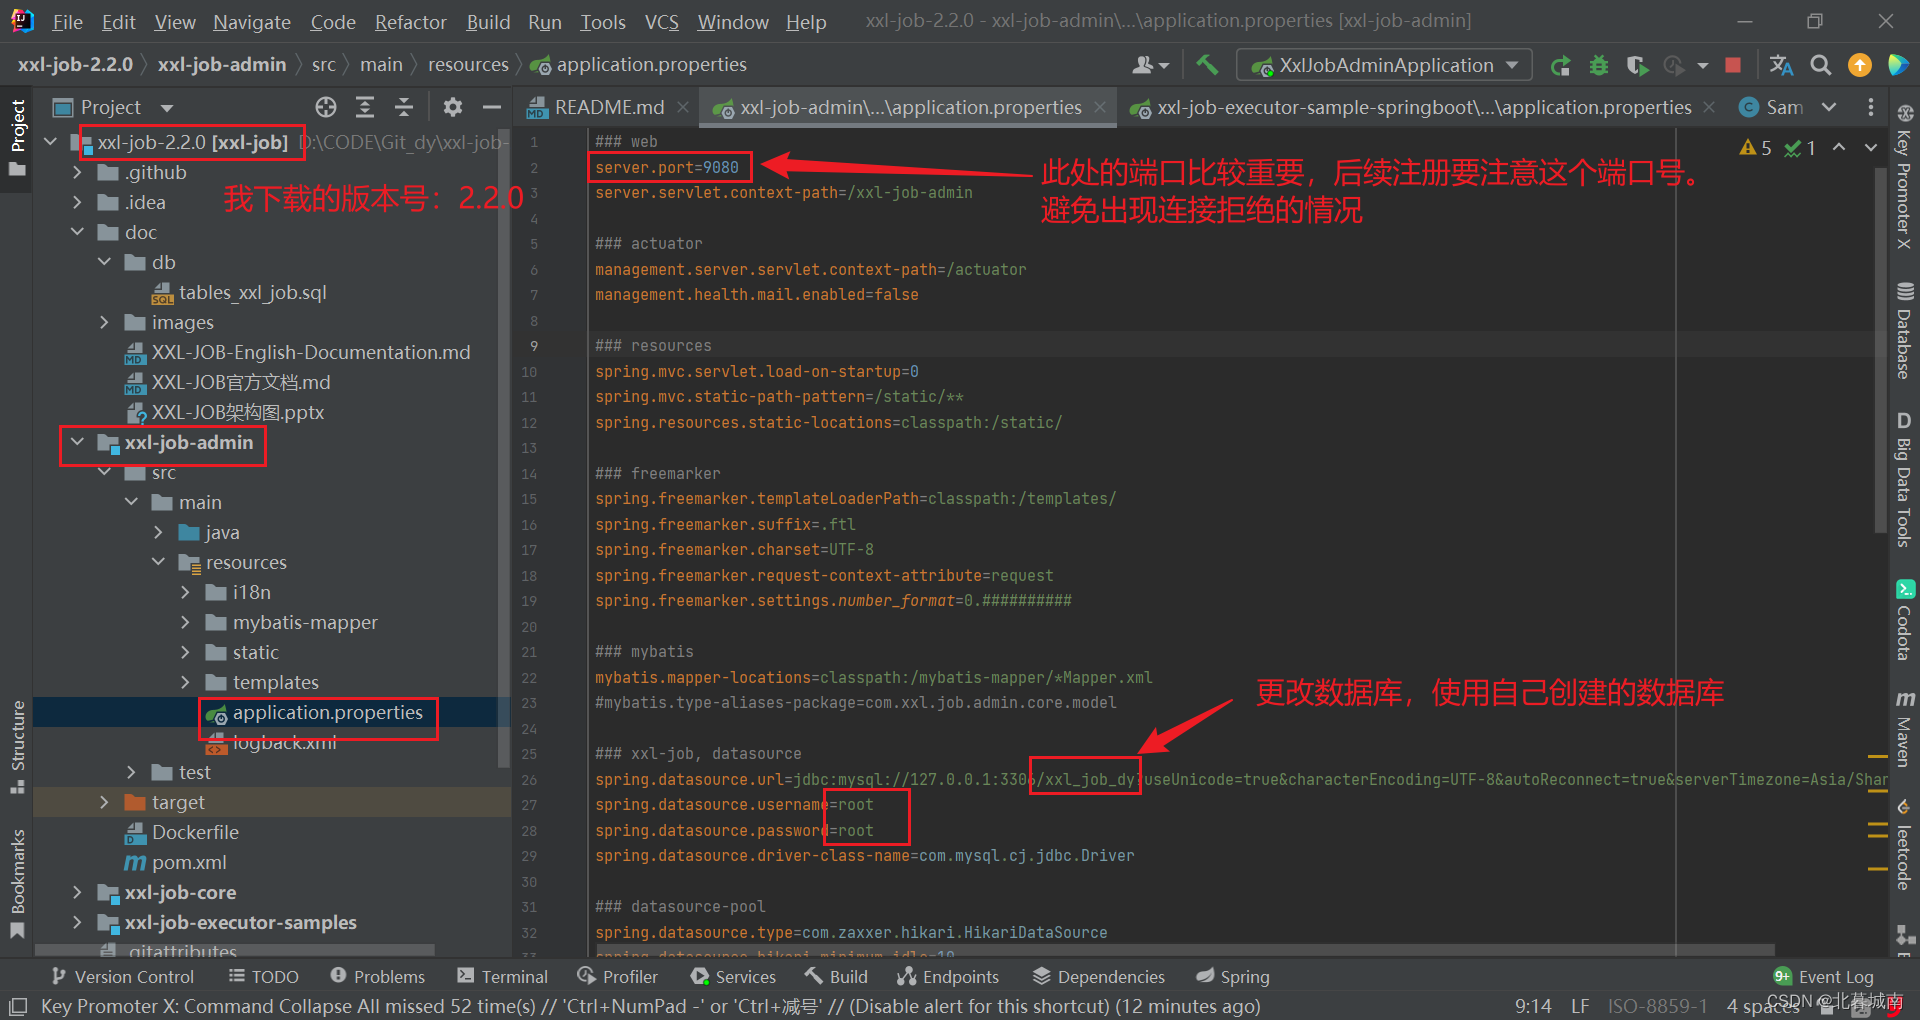Open the Translate plugin icon
This screenshot has width=1920, height=1020.
pyautogui.click(x=1782, y=65)
